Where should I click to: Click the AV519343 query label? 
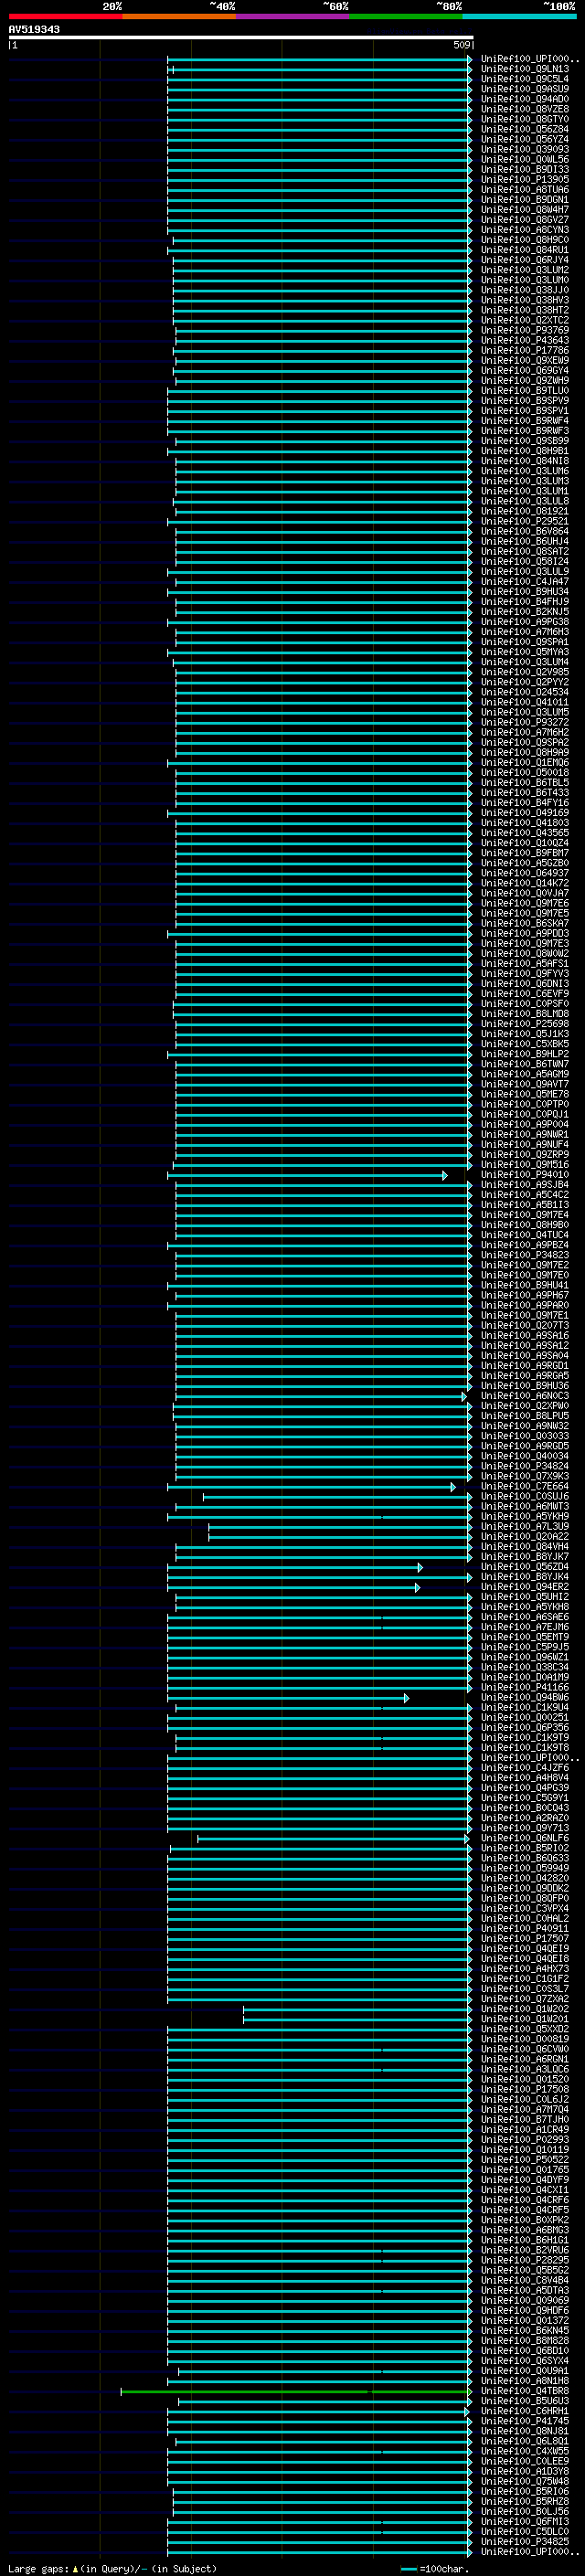(34, 29)
